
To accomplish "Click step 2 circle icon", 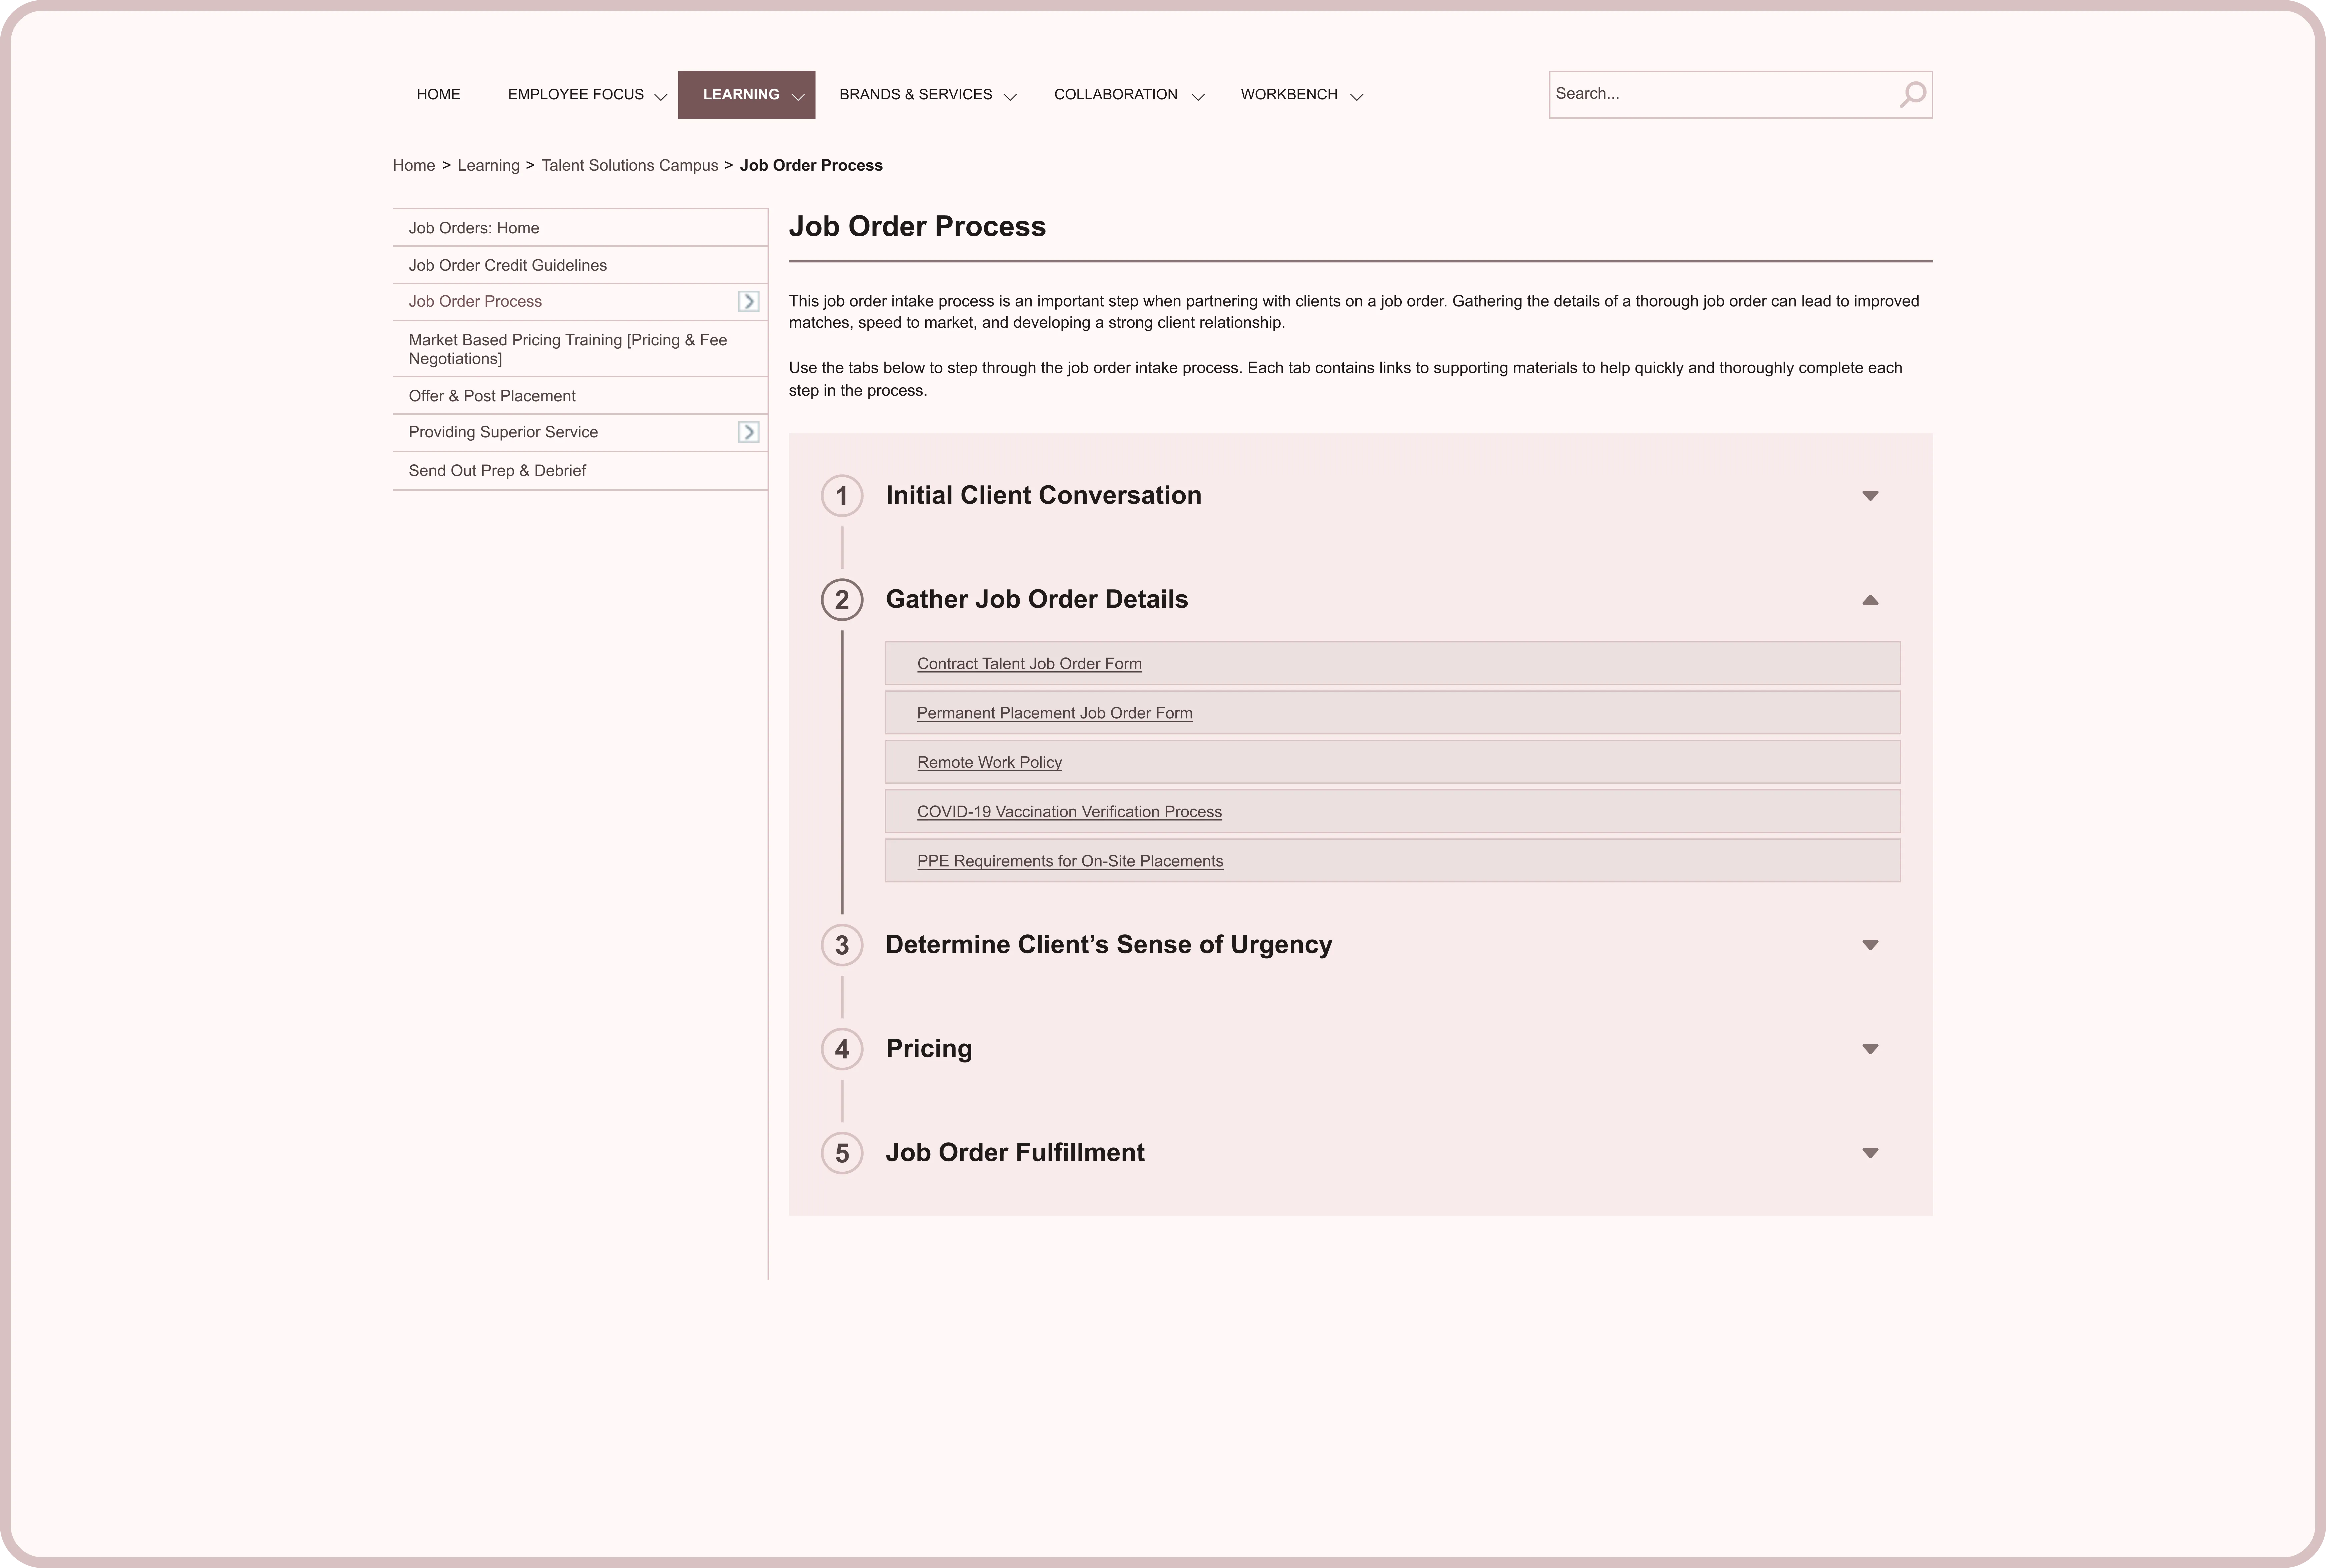I will tap(842, 600).
